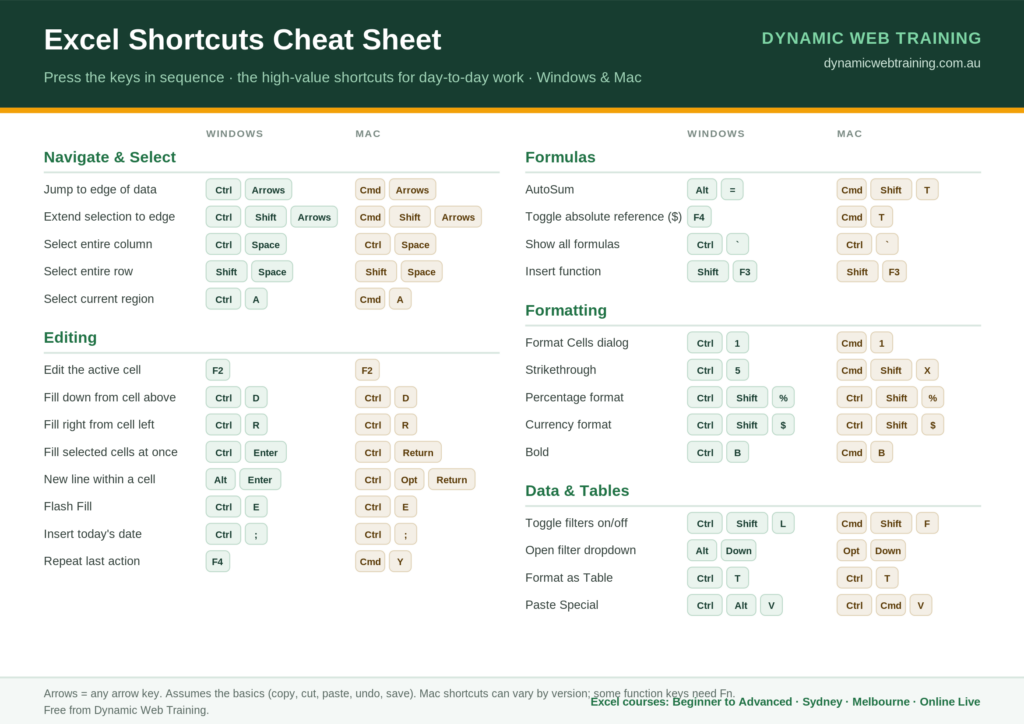1024x724 pixels.
Task: Click the Insert function label
Action: tap(563, 272)
